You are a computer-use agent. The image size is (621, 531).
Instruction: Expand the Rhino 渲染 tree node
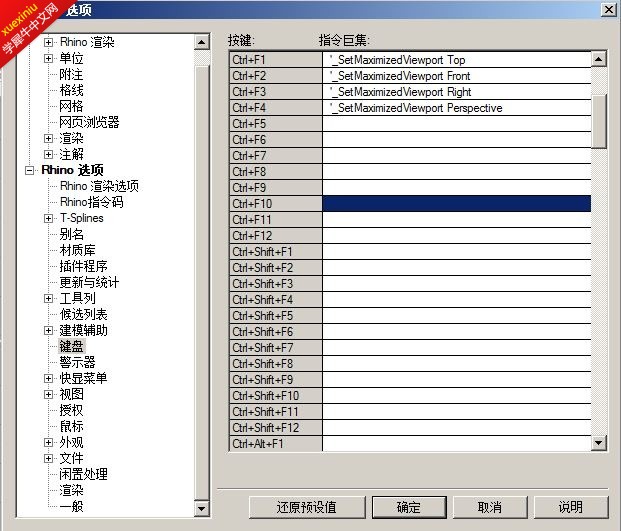[48, 42]
